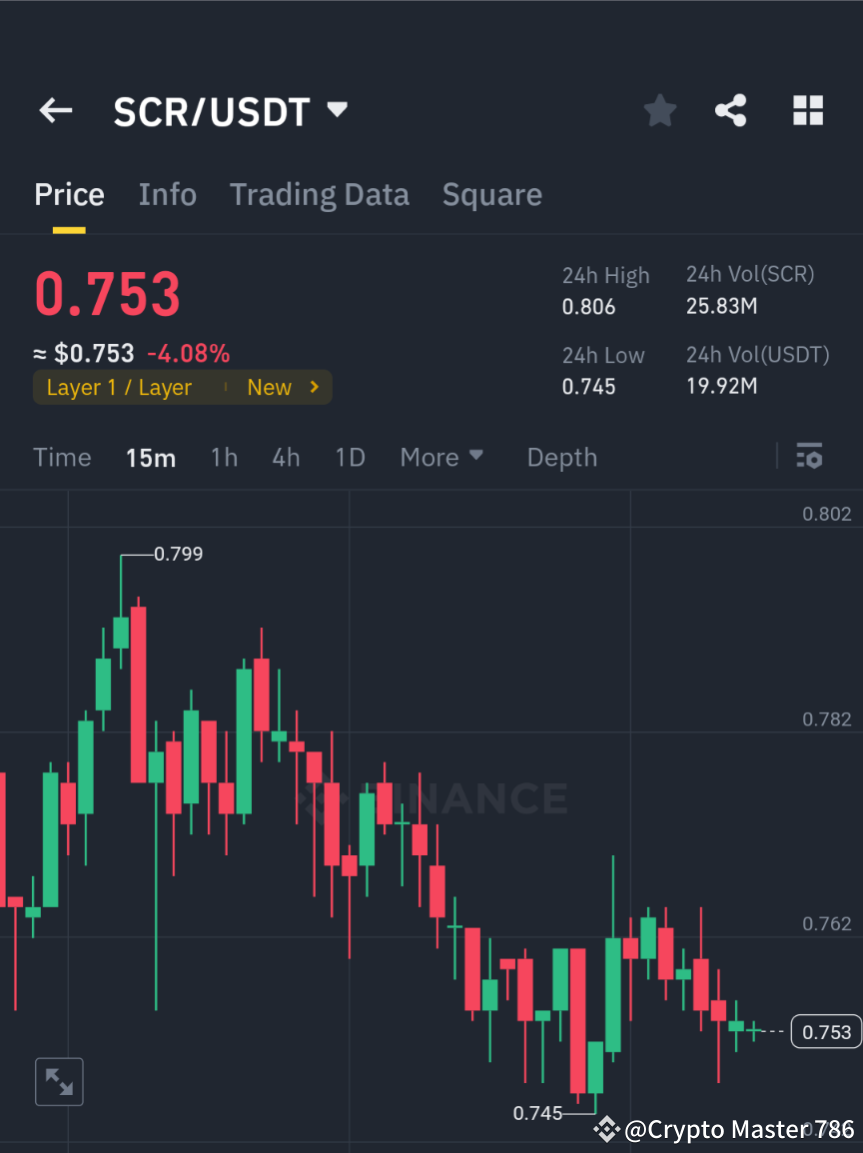Select the Square tab

pyautogui.click(x=492, y=194)
